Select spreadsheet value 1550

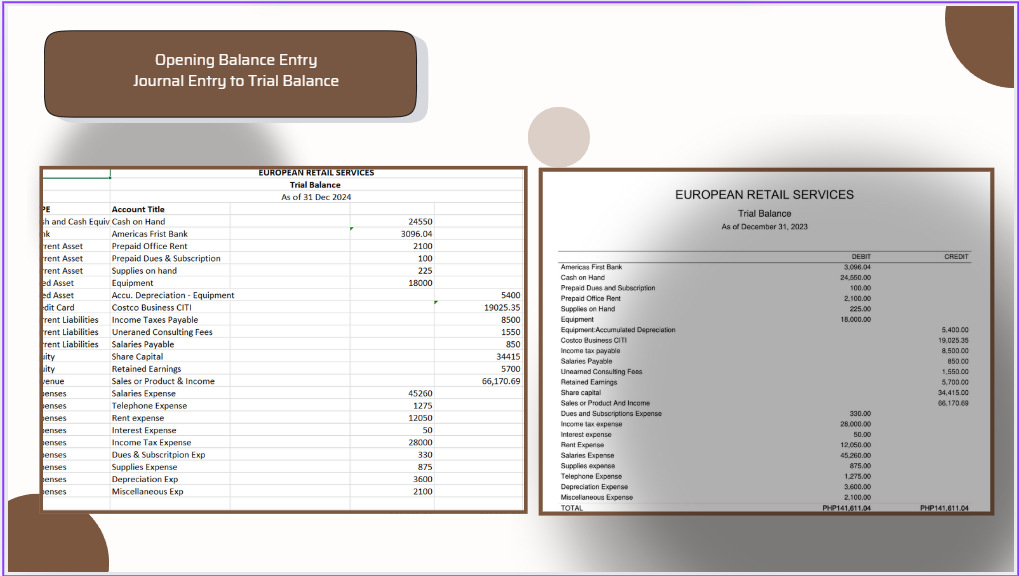click(x=511, y=333)
